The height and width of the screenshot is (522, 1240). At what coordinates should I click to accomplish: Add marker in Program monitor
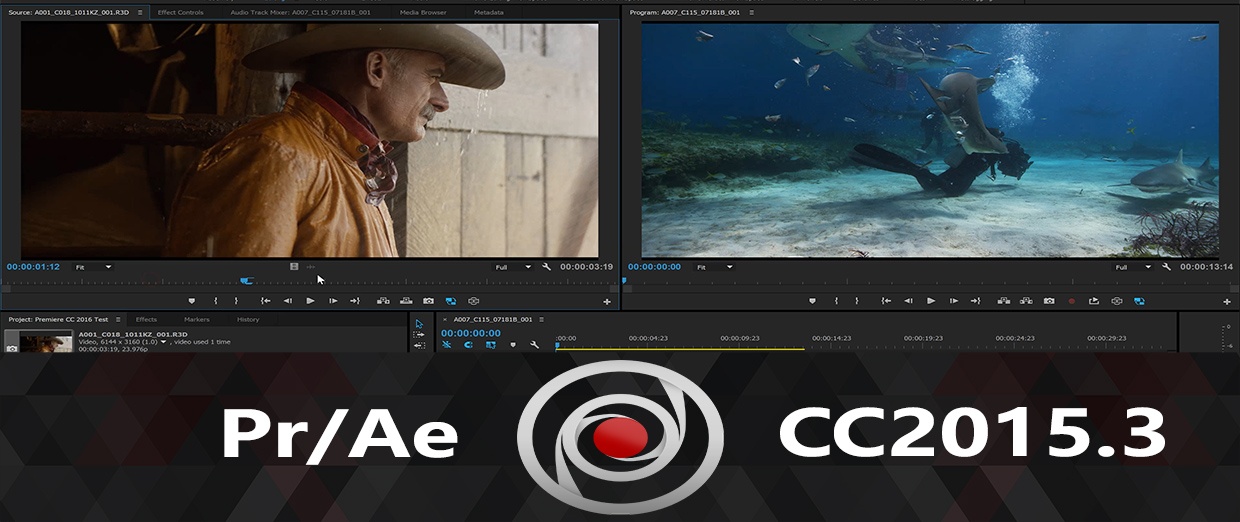point(811,301)
